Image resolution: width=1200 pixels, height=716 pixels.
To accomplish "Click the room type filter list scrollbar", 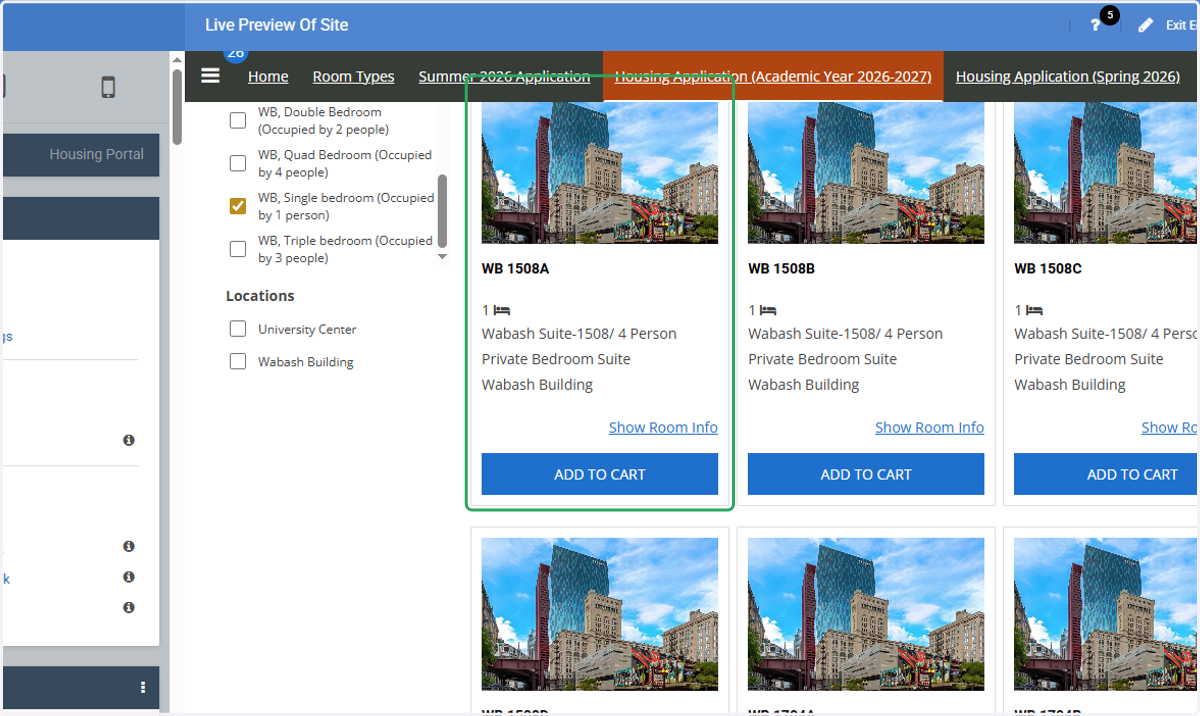I will pyautogui.click(x=443, y=210).
